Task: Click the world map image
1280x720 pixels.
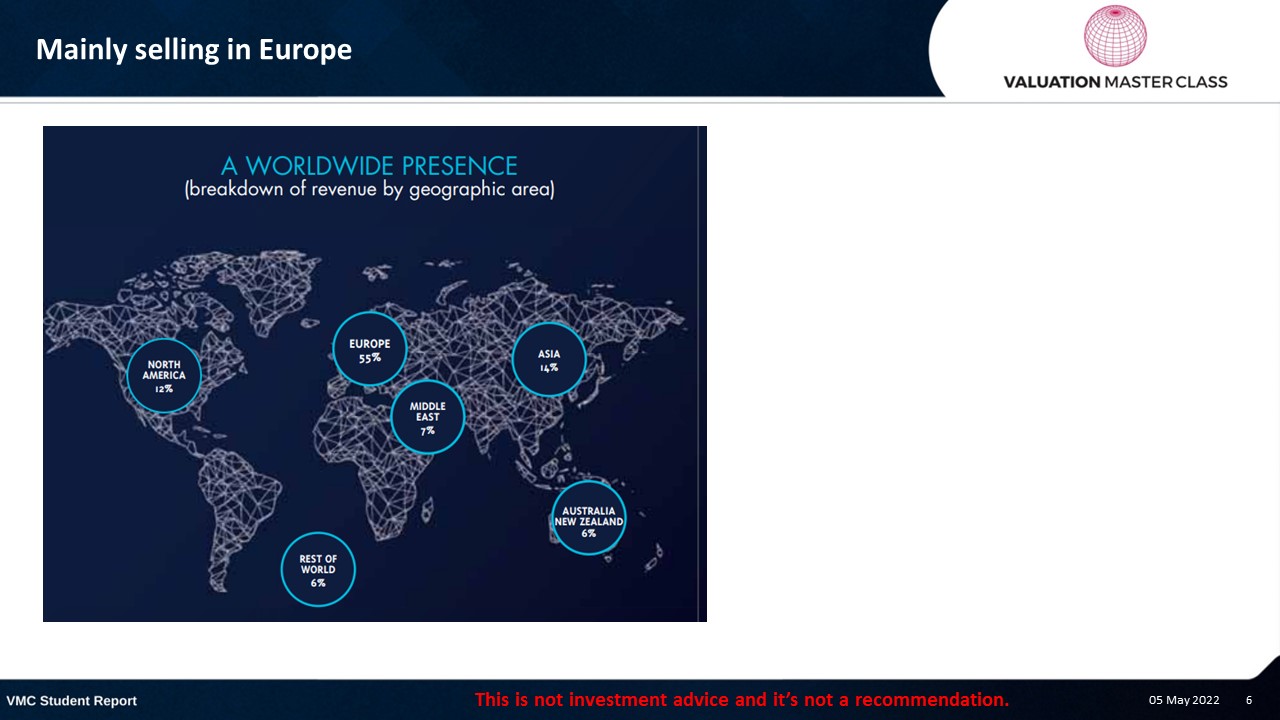Action: pos(375,374)
